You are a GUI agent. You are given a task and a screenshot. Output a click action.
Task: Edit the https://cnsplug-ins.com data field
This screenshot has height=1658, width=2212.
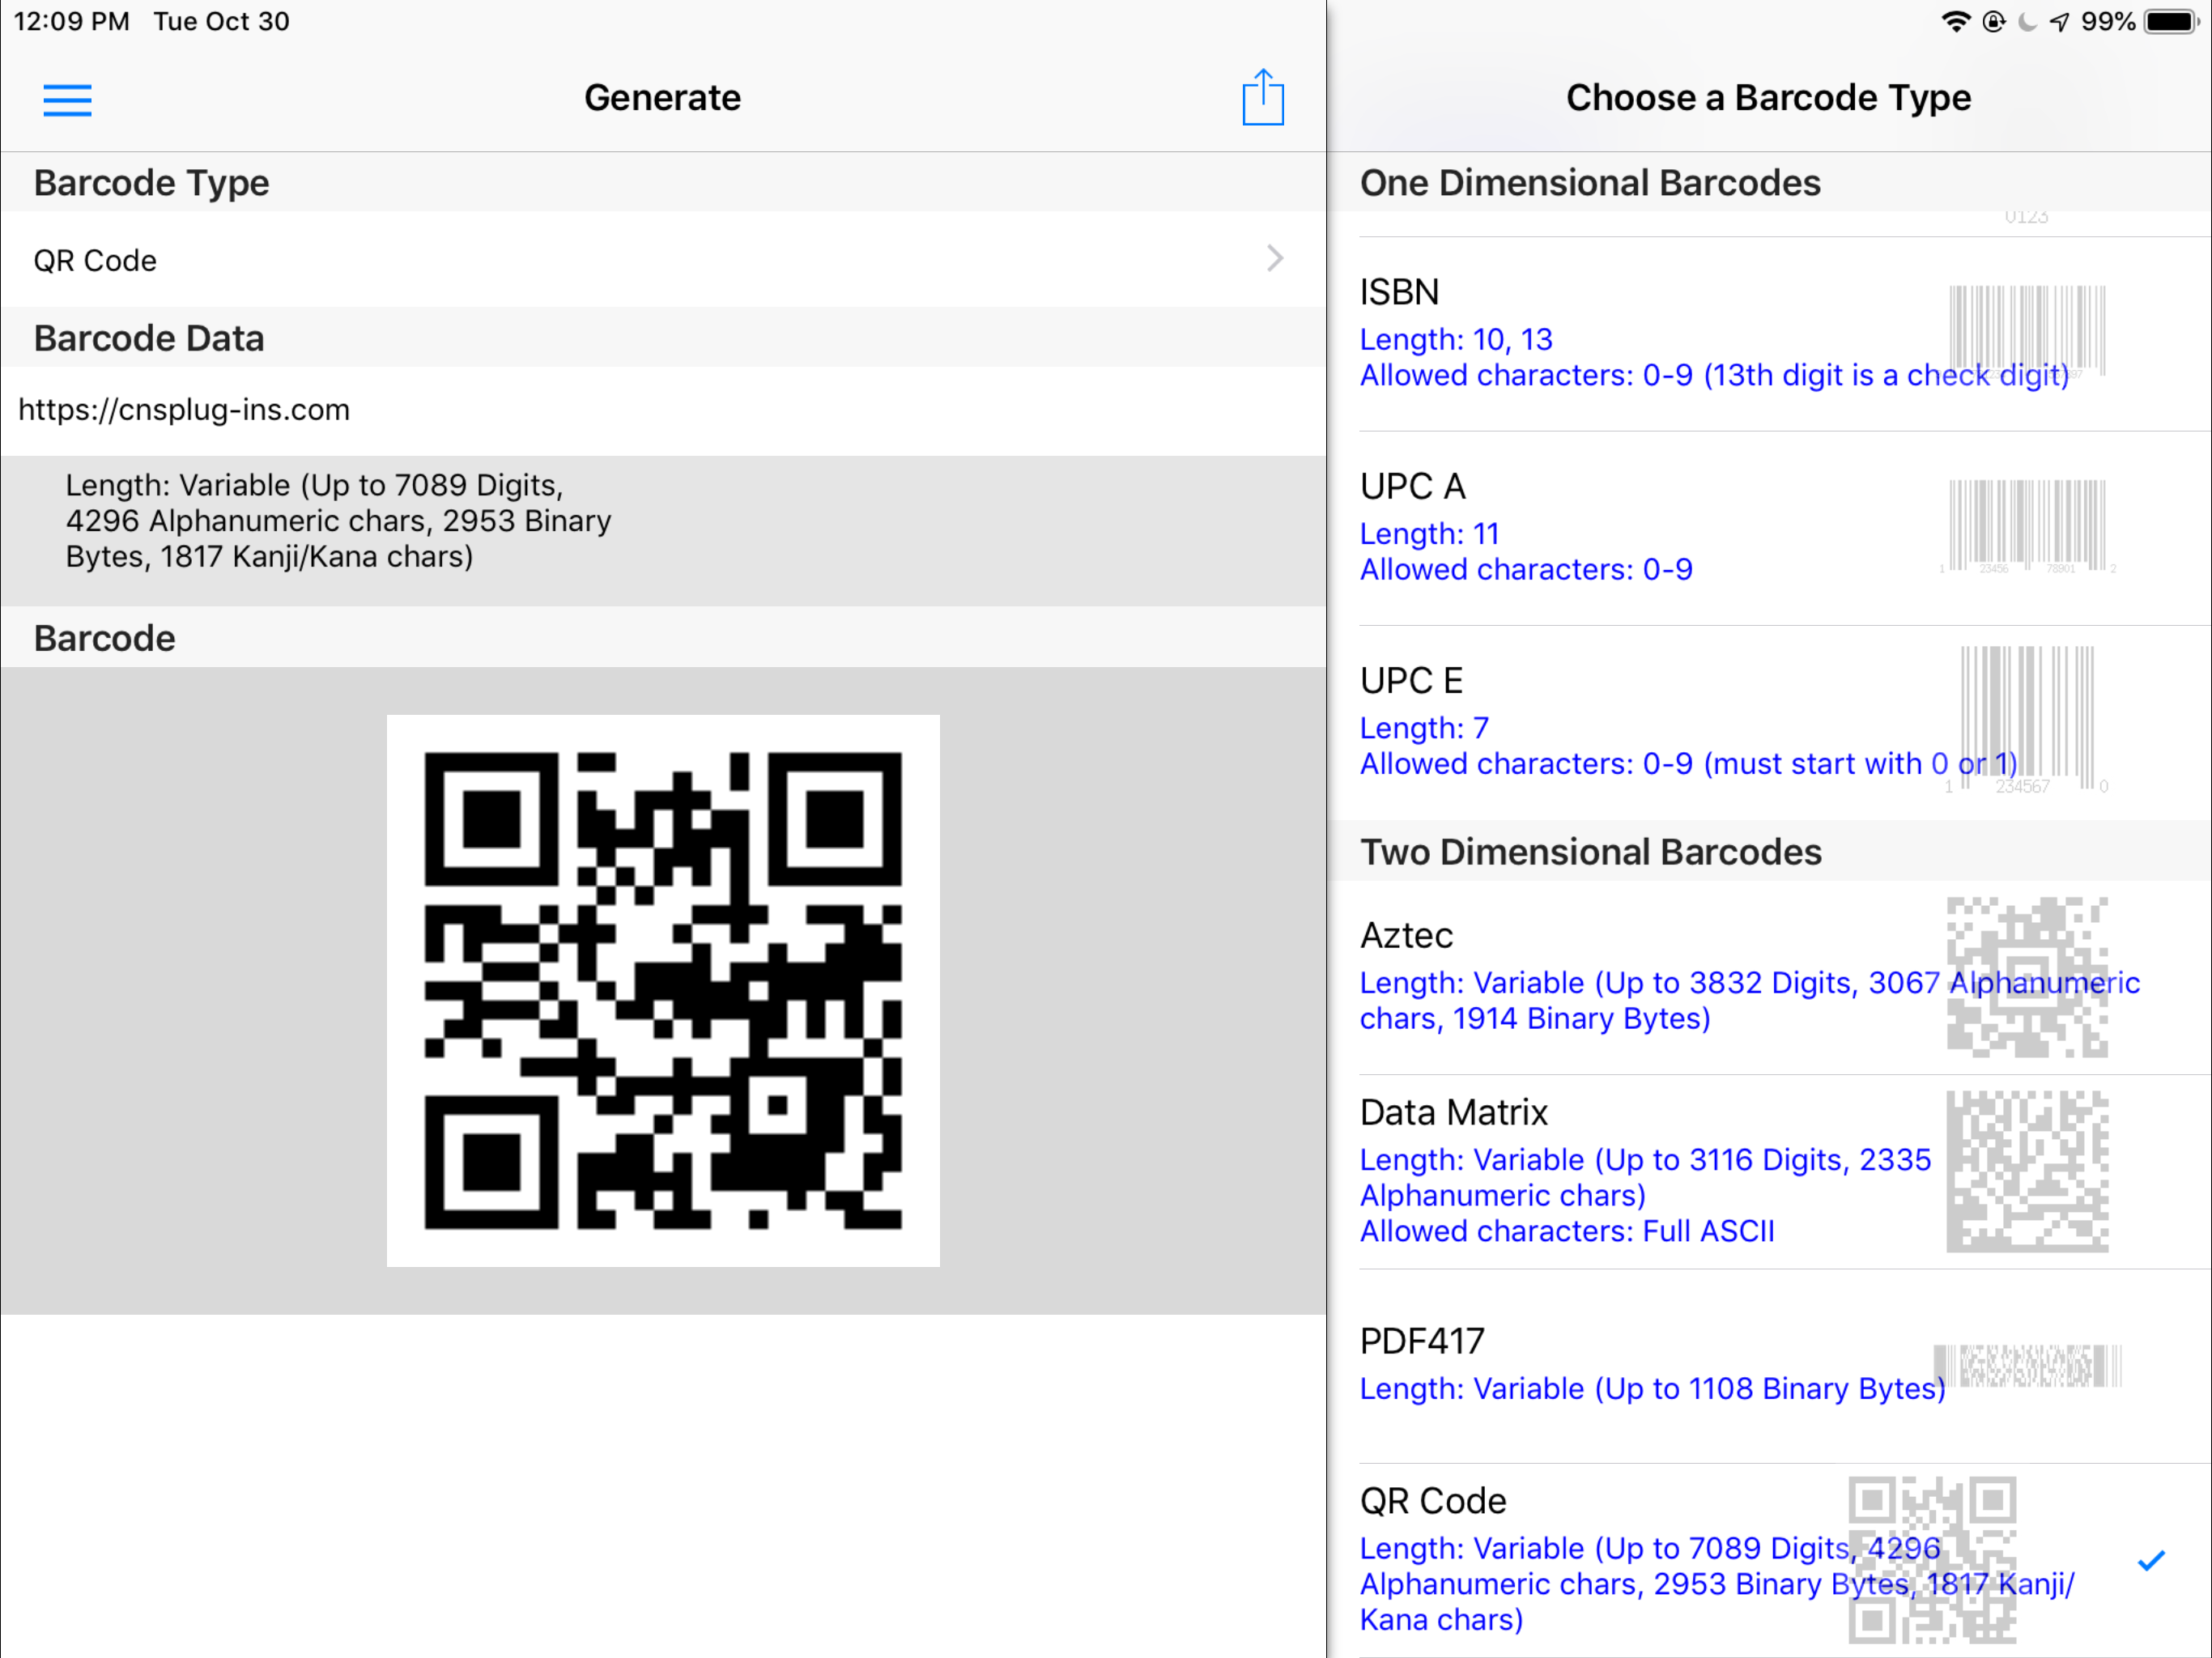(663, 410)
